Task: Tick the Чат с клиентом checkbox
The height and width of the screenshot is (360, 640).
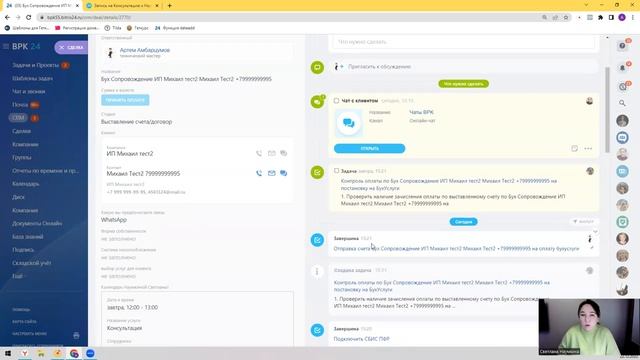Action: click(x=336, y=100)
